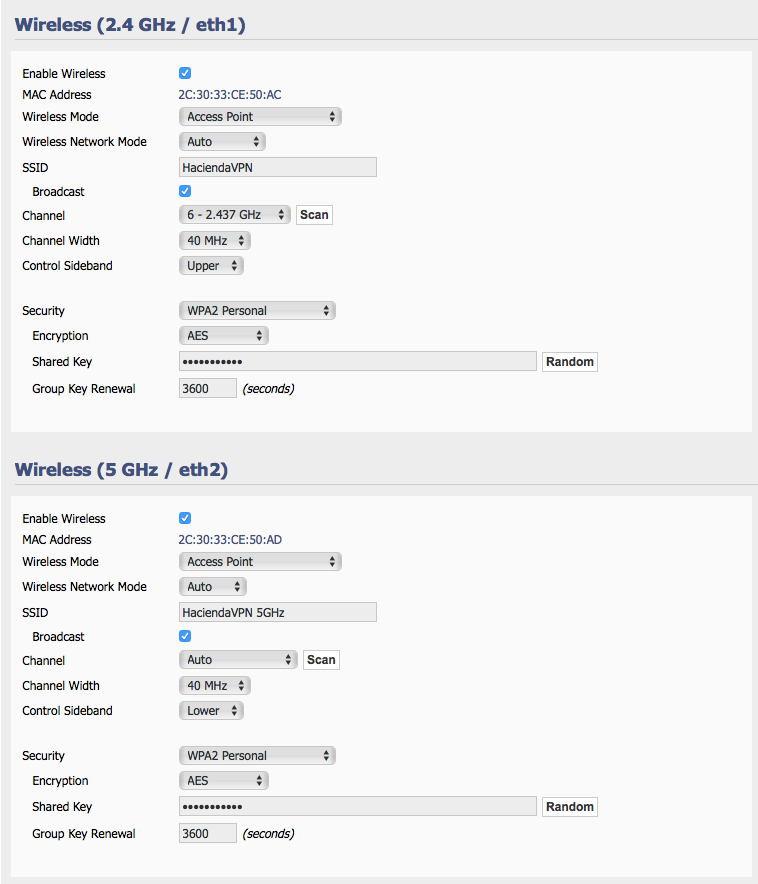Generate Random shared key for 2.4 GHz
The height and width of the screenshot is (884, 758).
[x=570, y=362]
